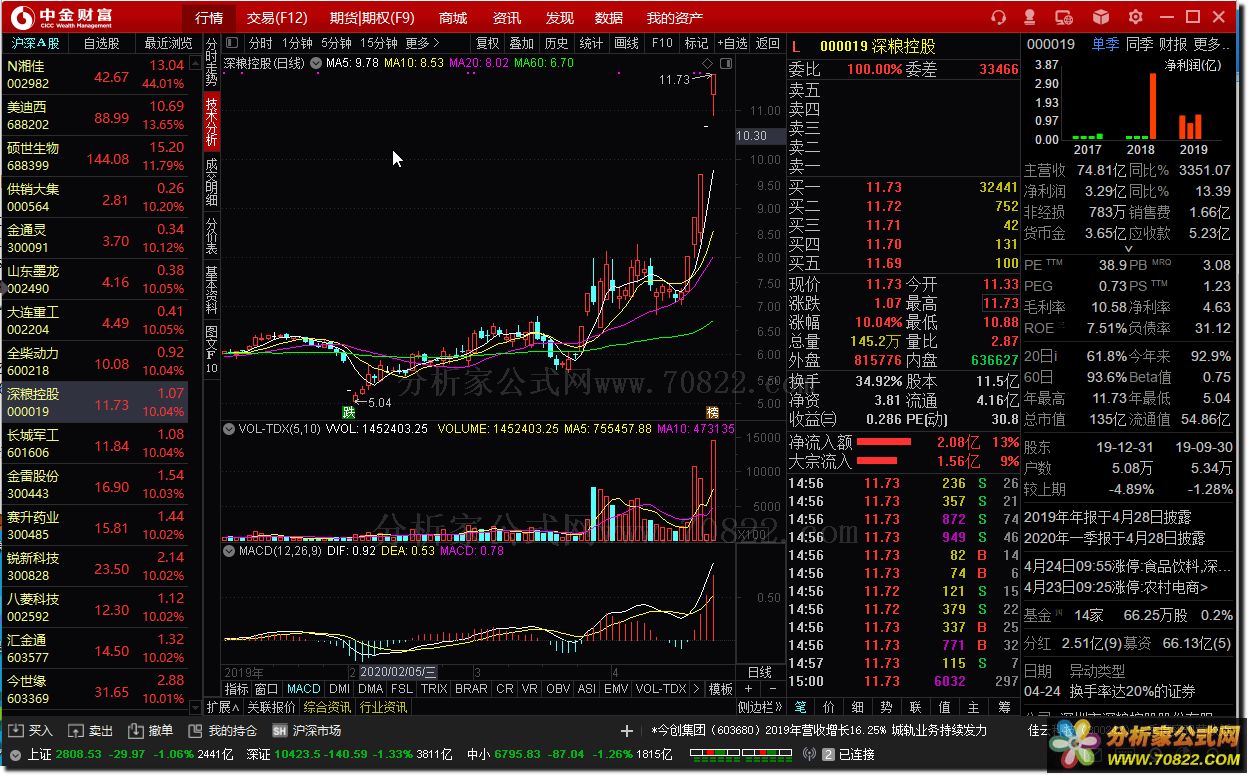Toggle the 叠加 overlay option
The width and height of the screenshot is (1249, 775).
521,43
